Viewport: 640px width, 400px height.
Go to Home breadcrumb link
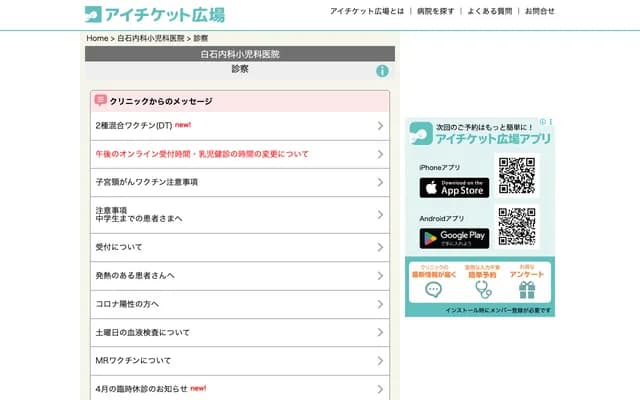pos(97,38)
